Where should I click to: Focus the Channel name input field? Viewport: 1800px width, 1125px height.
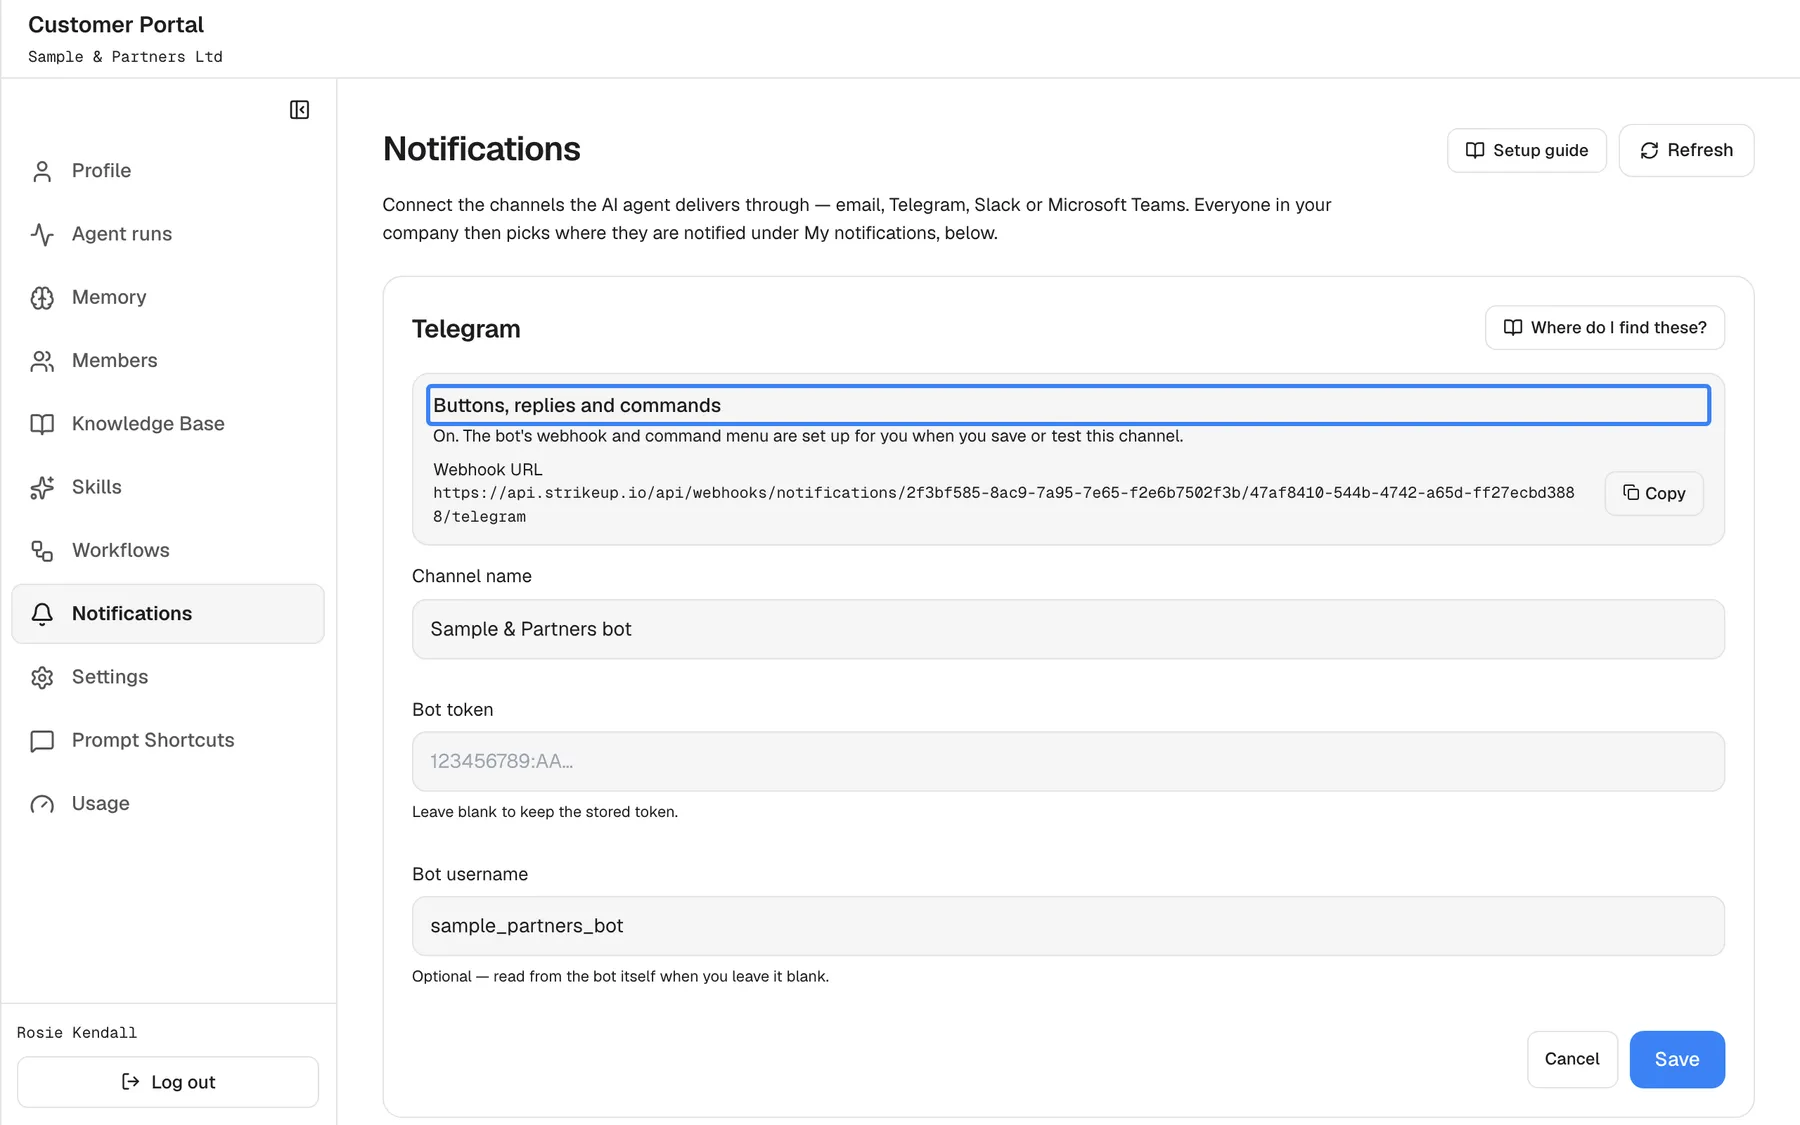1068,629
